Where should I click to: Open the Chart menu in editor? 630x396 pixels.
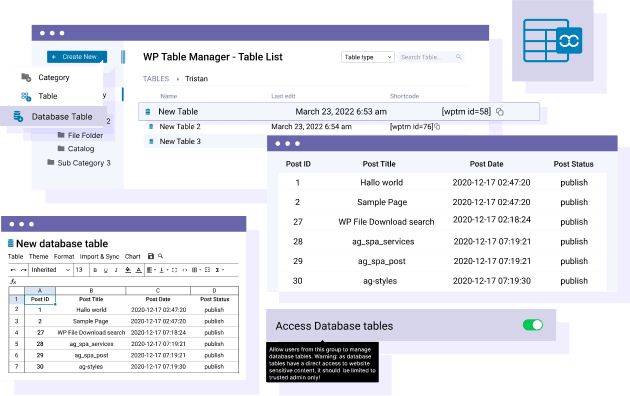pyautogui.click(x=133, y=256)
